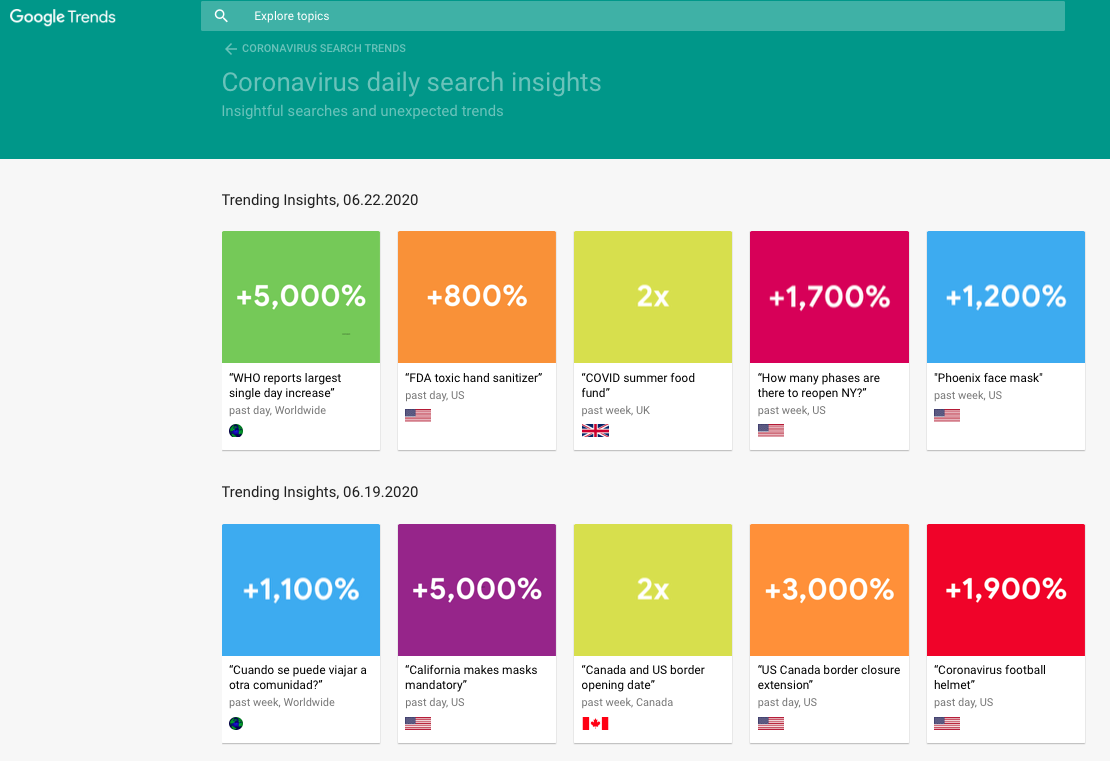Click Canada flag under border opening date card
The image size is (1110, 761).
click(595, 723)
